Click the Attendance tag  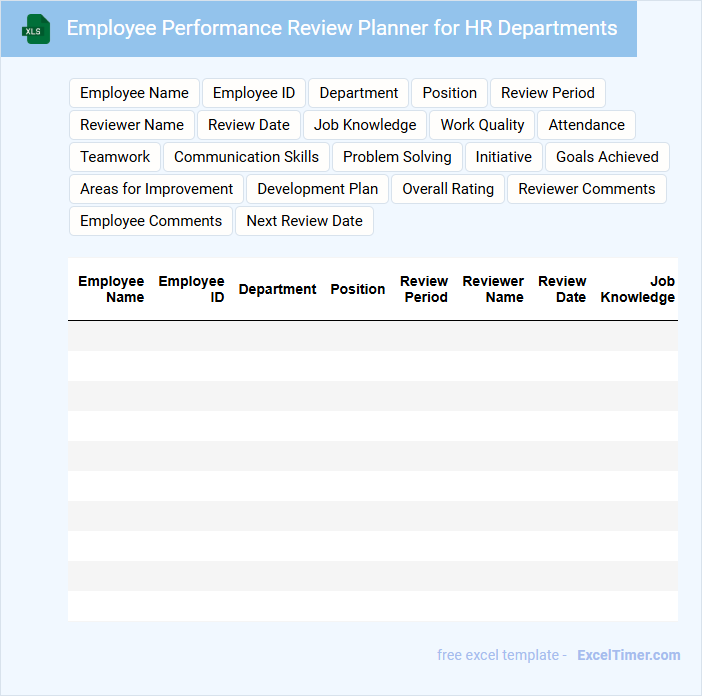(x=586, y=125)
